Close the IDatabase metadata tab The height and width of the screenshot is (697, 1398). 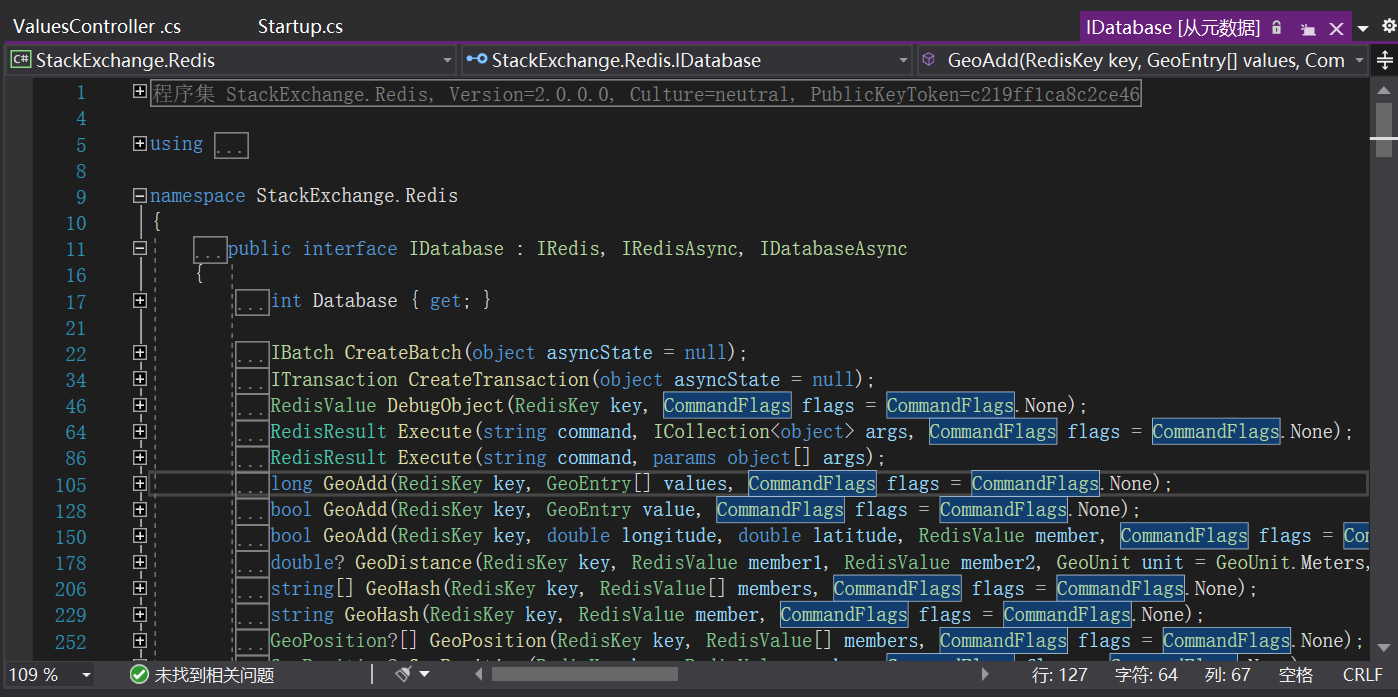(1336, 29)
